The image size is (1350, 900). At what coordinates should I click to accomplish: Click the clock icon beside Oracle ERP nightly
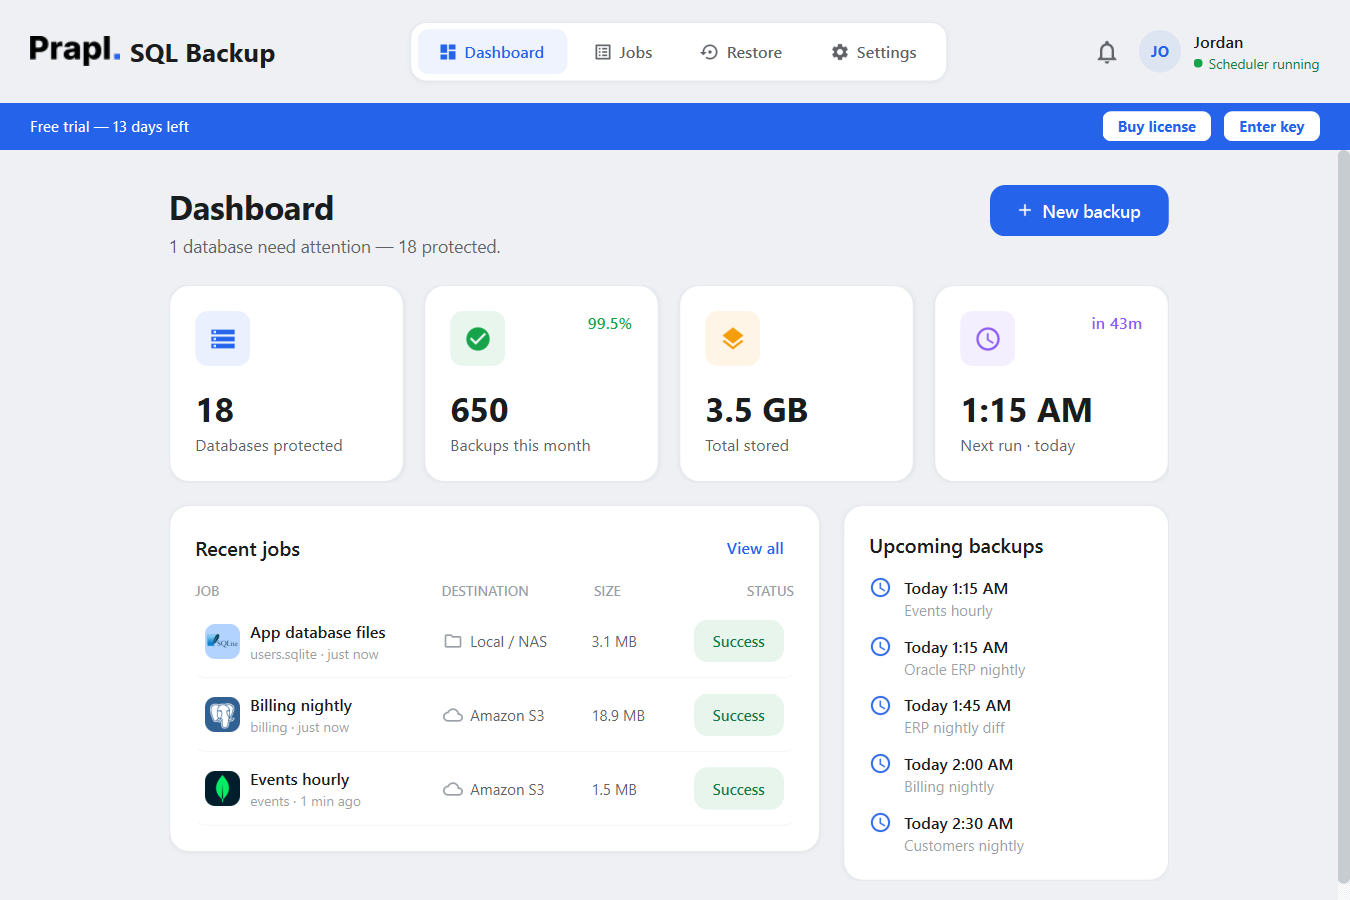pyautogui.click(x=881, y=647)
